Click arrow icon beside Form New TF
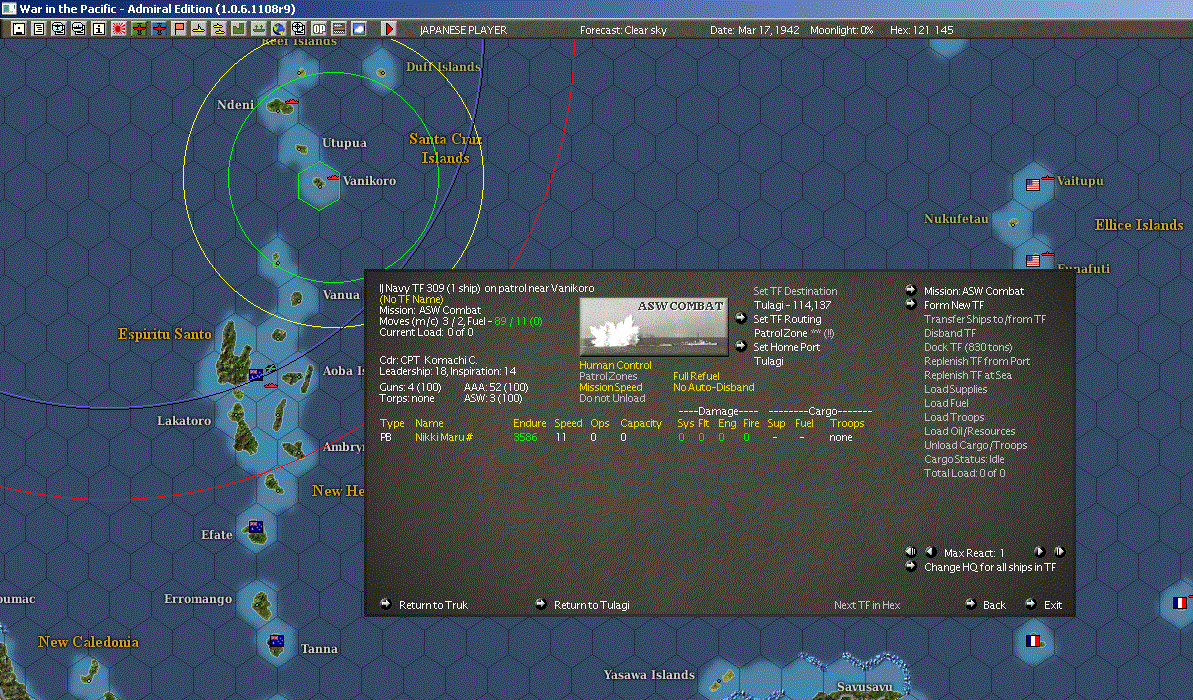This screenshot has height=700, width=1193. coord(911,304)
